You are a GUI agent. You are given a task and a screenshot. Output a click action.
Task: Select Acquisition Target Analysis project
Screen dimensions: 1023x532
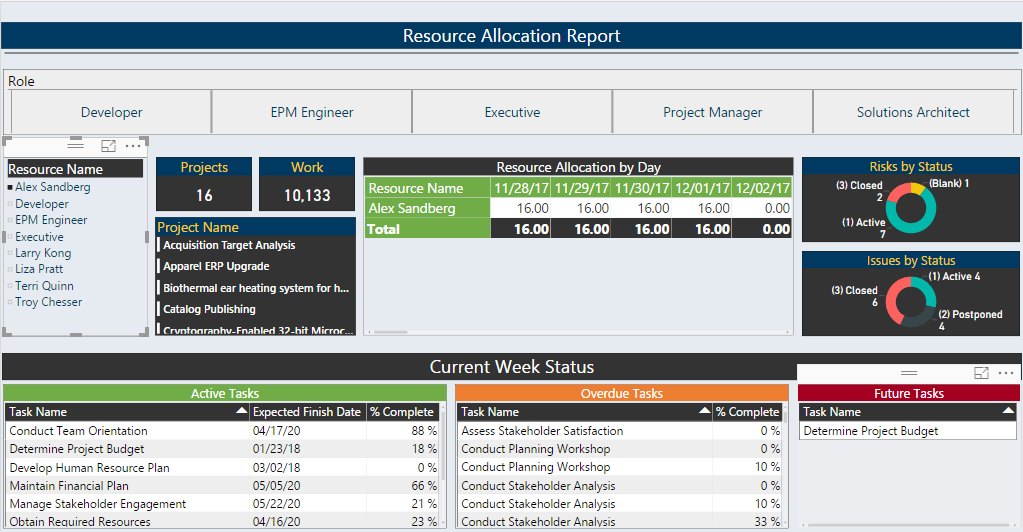(229, 245)
